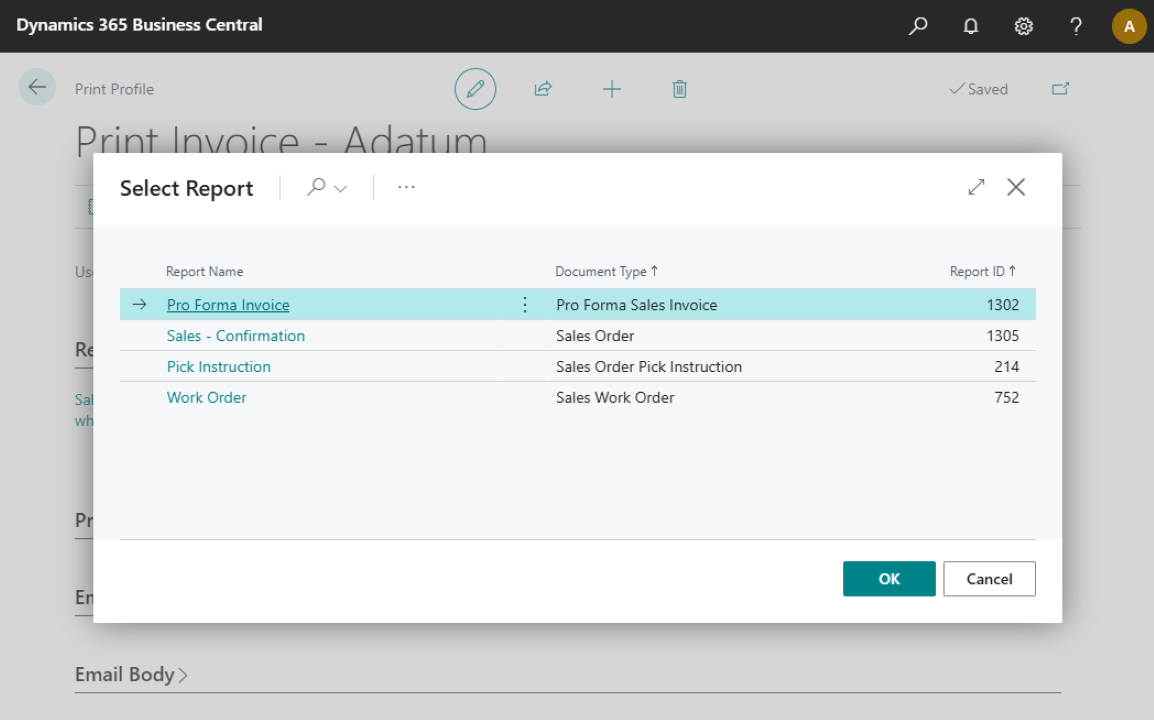1154x720 pixels.
Task: Click the Sales Order document type cell
Action: [x=595, y=336]
